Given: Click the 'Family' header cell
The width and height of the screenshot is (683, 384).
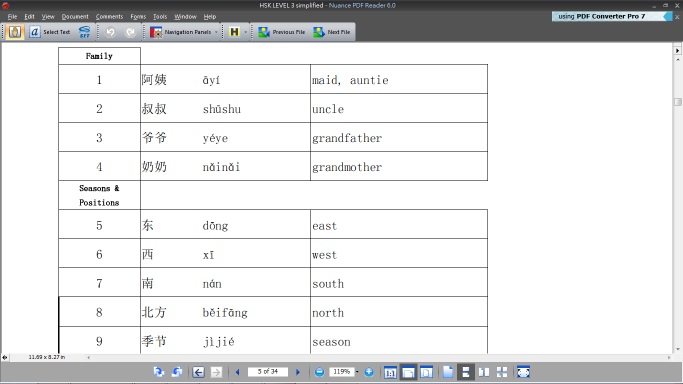Looking at the screenshot, I should point(99,56).
